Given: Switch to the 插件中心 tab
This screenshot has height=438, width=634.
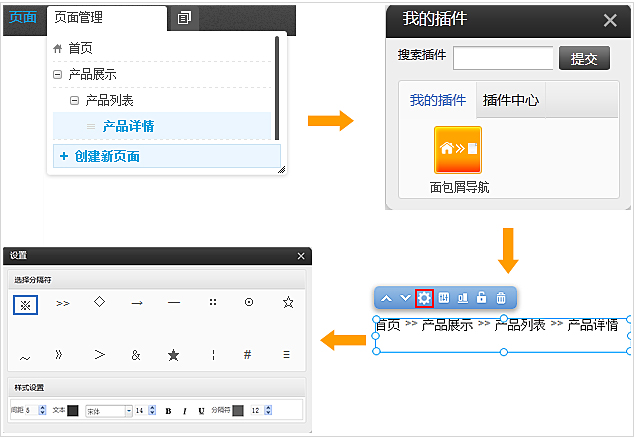Looking at the screenshot, I should [511, 100].
